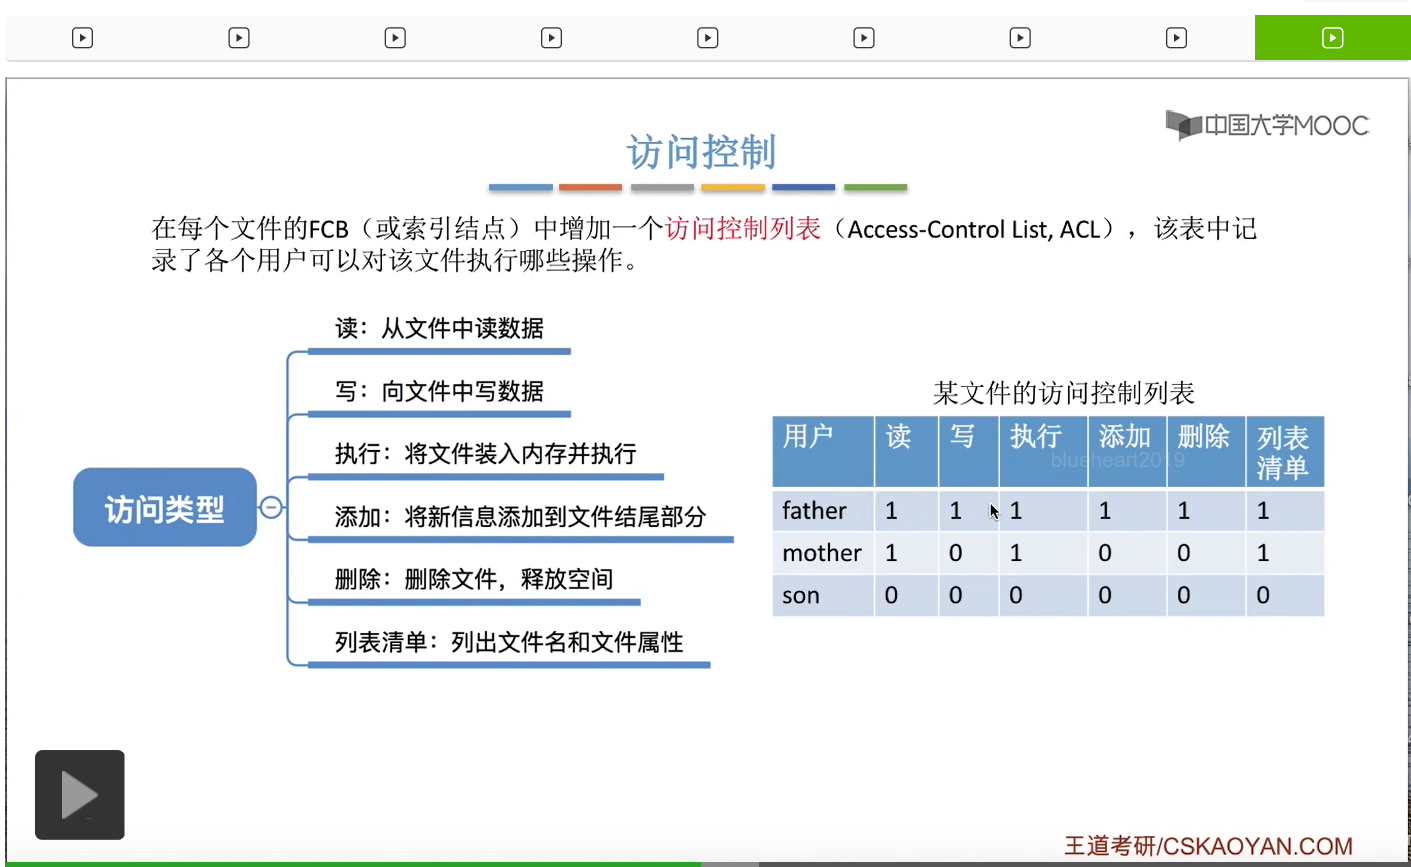Select the branch 添加：将新信息添加到文件结尾部分
The width and height of the screenshot is (1411, 867).
[520, 517]
